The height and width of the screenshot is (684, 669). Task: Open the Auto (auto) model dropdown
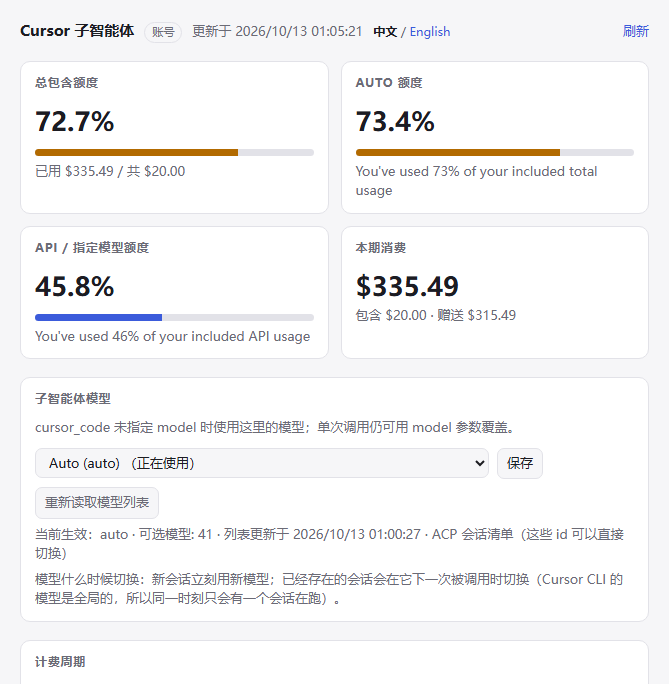pos(262,463)
